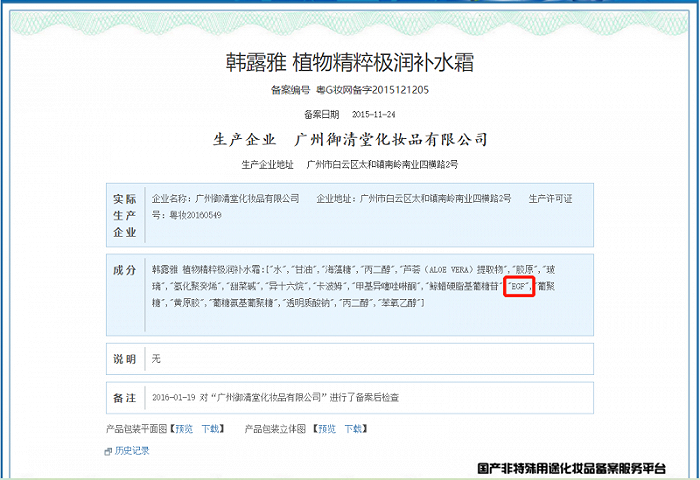Click the 成分 section label
The height and width of the screenshot is (480, 700).
125,270
